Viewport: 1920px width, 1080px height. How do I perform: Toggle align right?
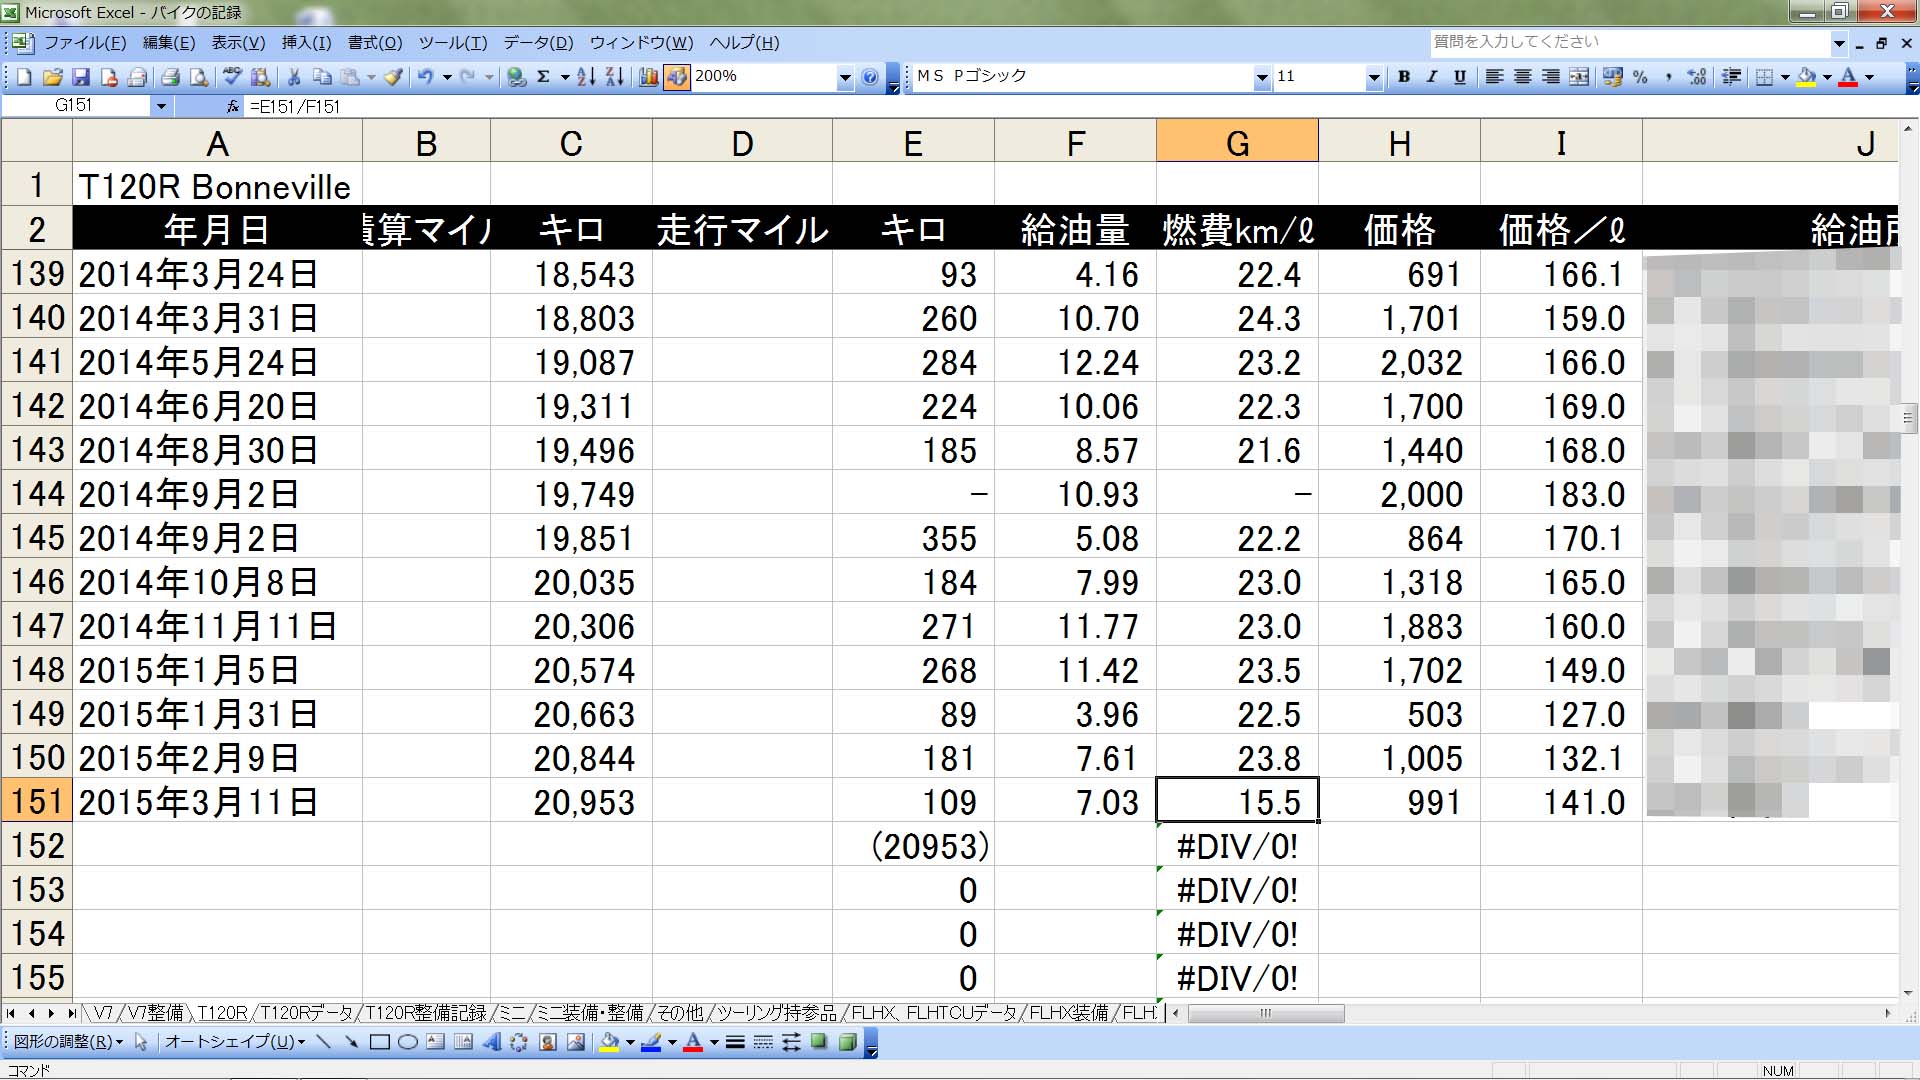pos(1550,77)
